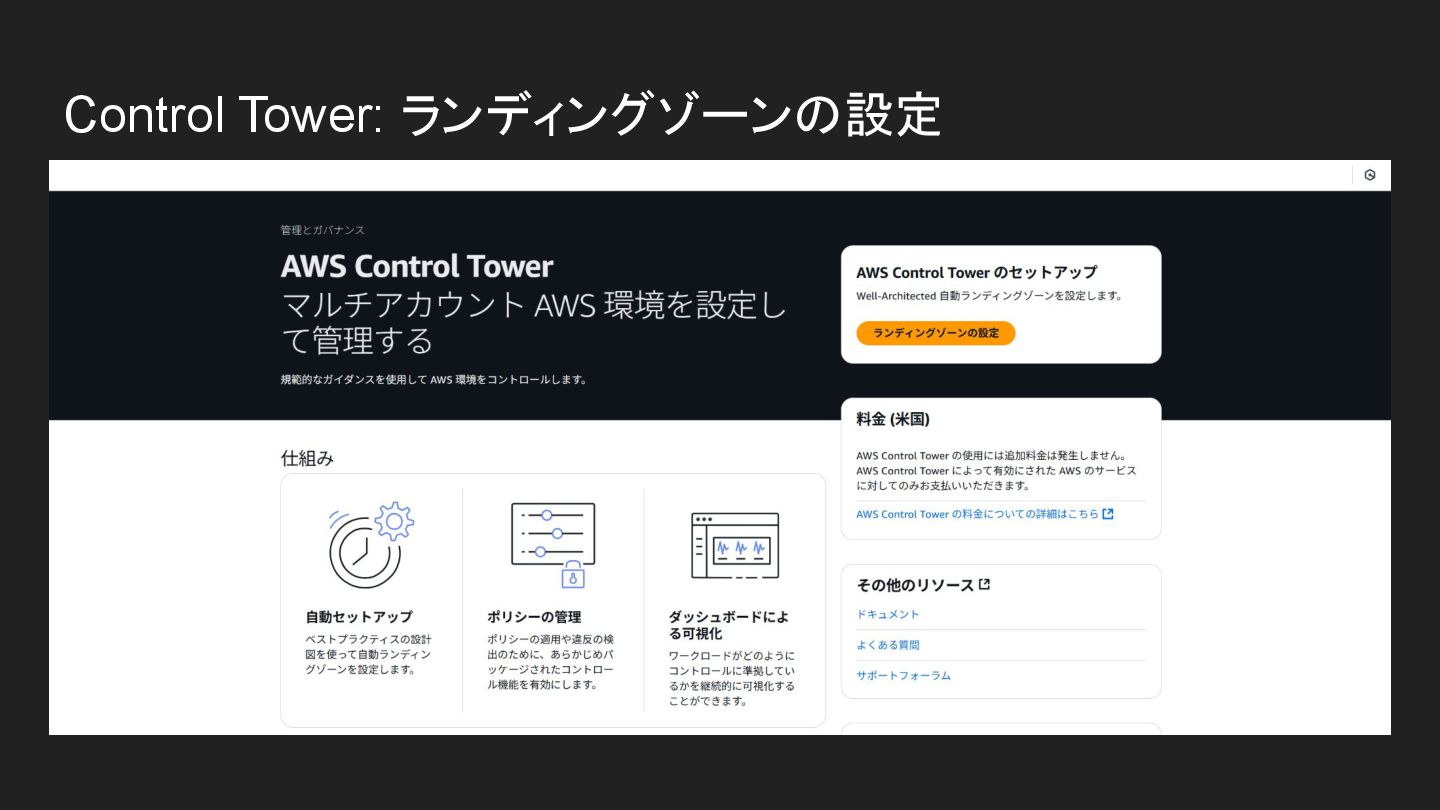Click 規範的なガイダンスを使用して subtitle text
This screenshot has height=810, width=1440.
[434, 380]
